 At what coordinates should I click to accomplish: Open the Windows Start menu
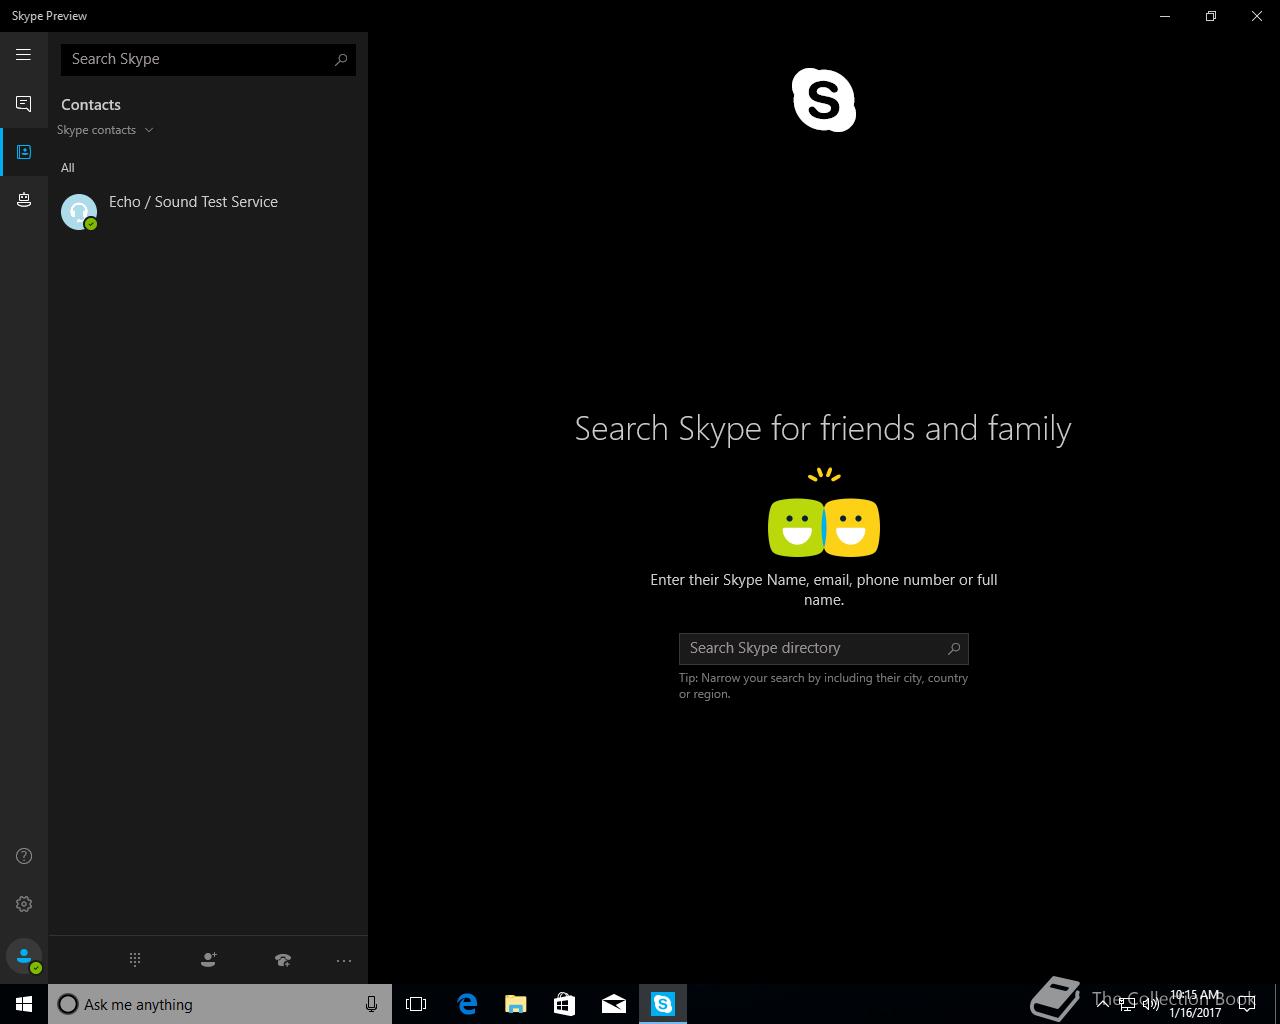24,1004
